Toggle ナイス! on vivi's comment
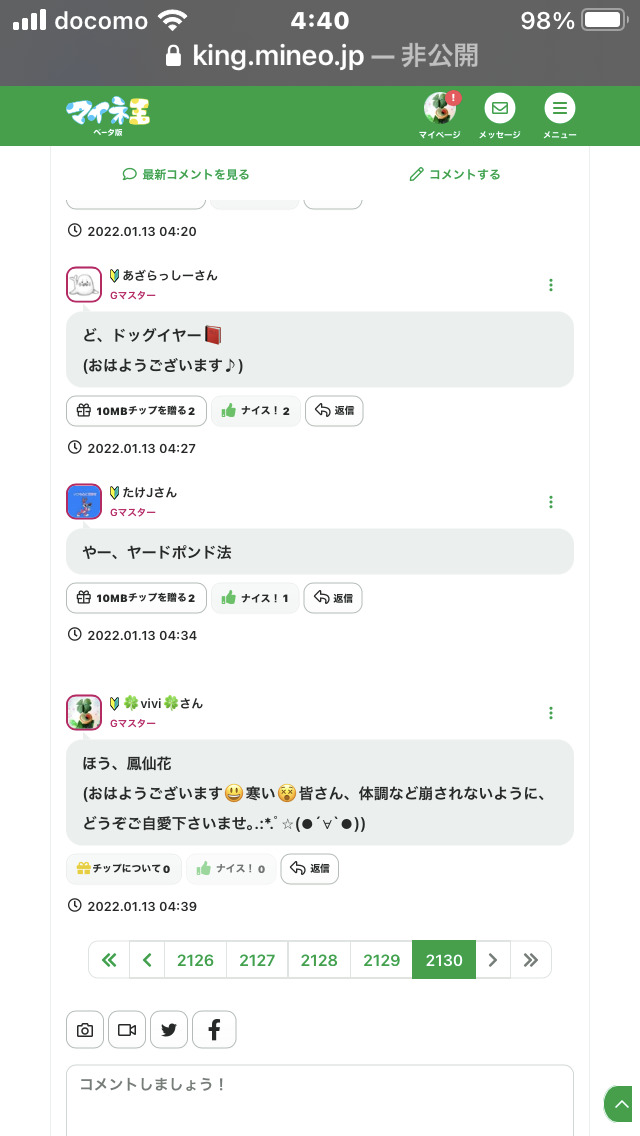The image size is (640, 1136). (231, 869)
